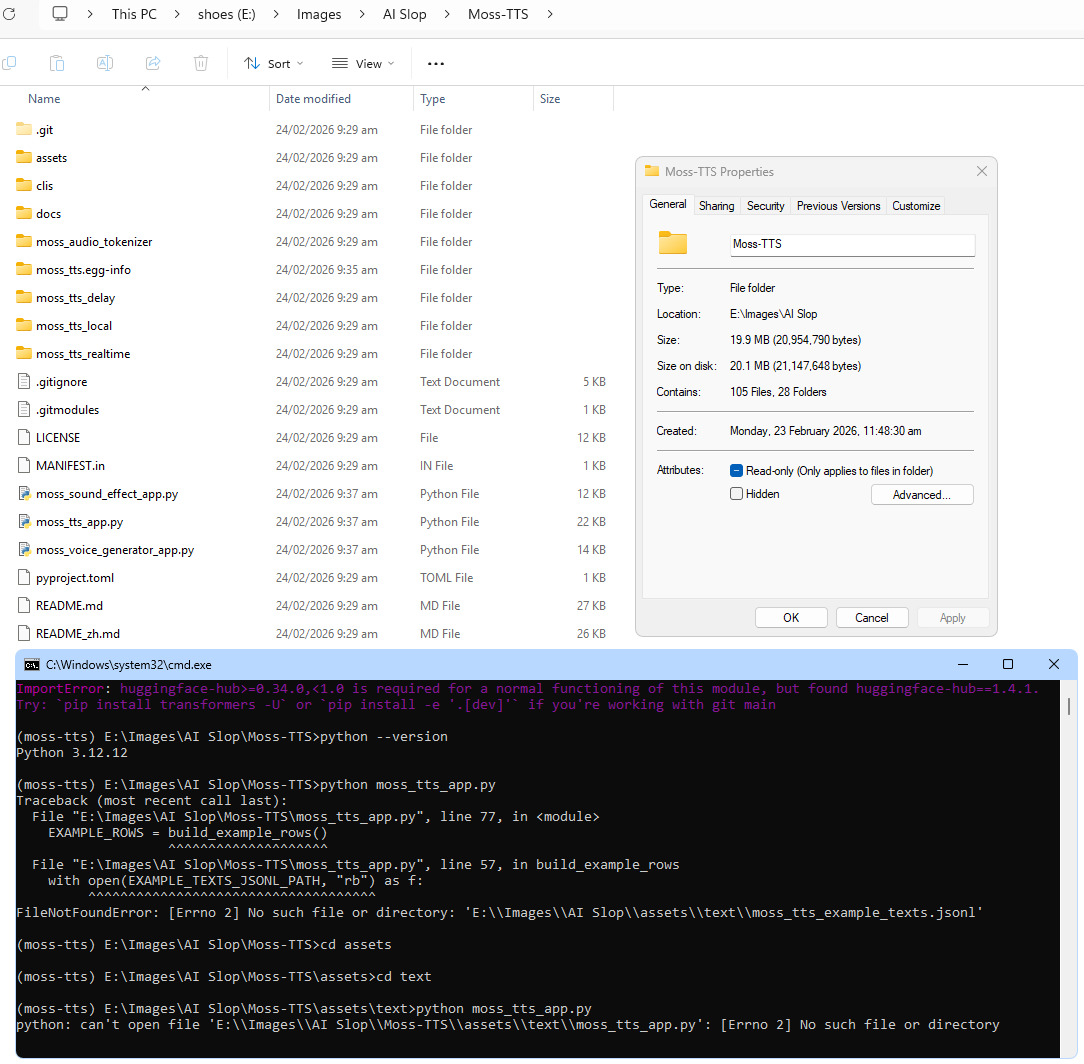Click the folder icon in Properties General tab
The image size is (1084, 1064).
pos(673,243)
